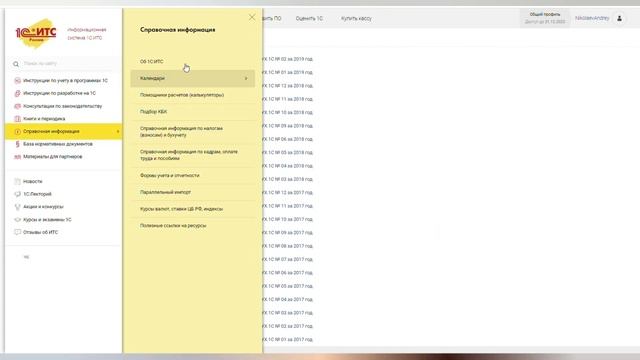Open issue № 09 за 2018 год
Screen dimensions: 640x360
point(288,126)
